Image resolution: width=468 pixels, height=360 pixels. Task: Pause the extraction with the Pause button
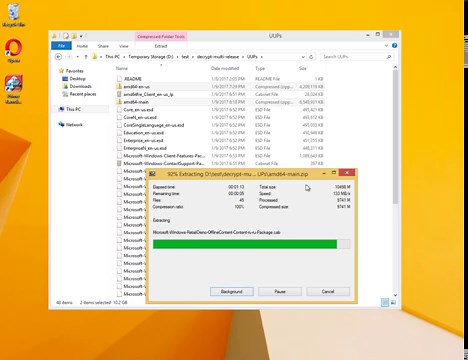click(x=280, y=292)
